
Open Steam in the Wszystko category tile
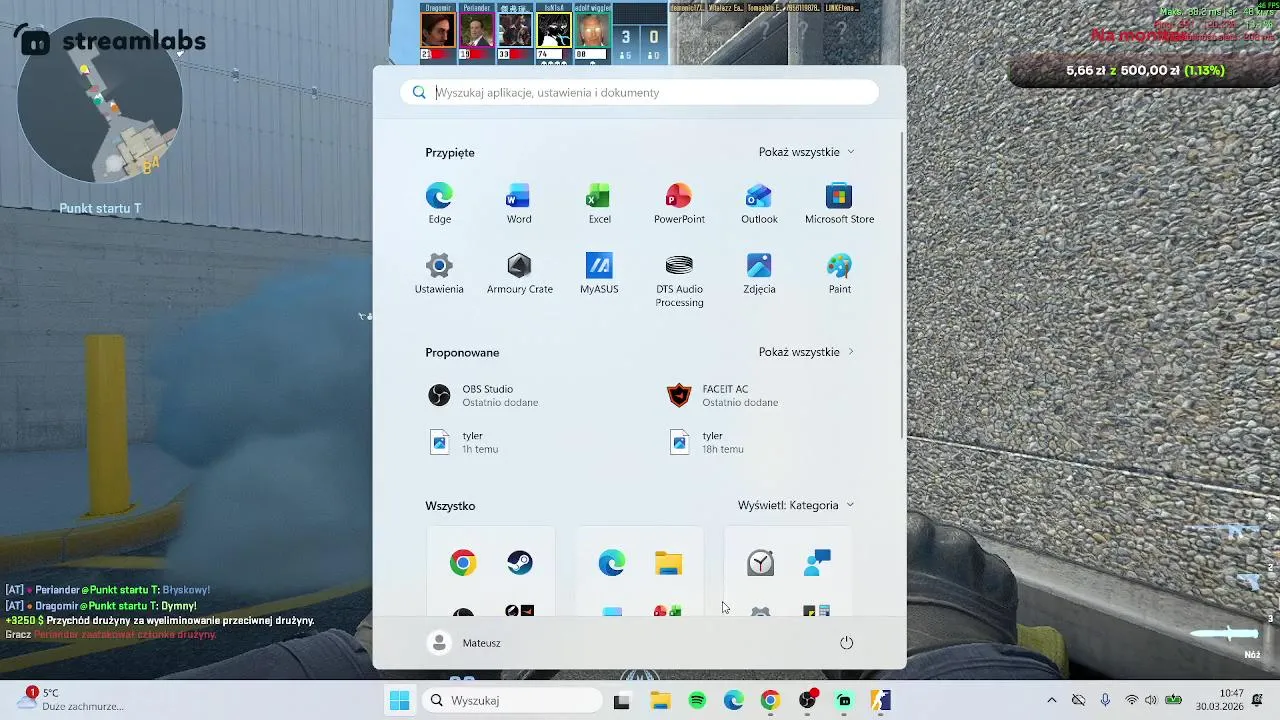tap(519, 563)
